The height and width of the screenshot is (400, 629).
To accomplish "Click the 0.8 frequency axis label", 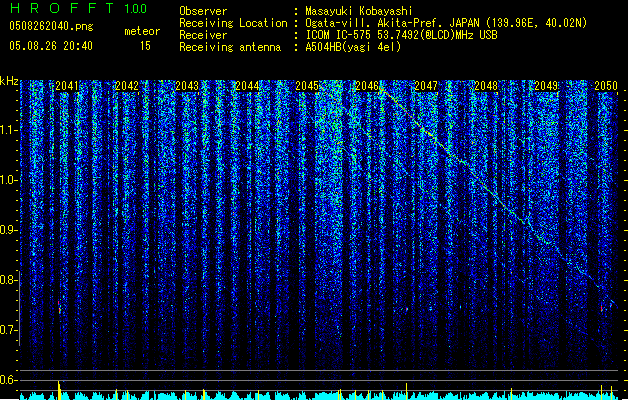I will tap(8, 280).
